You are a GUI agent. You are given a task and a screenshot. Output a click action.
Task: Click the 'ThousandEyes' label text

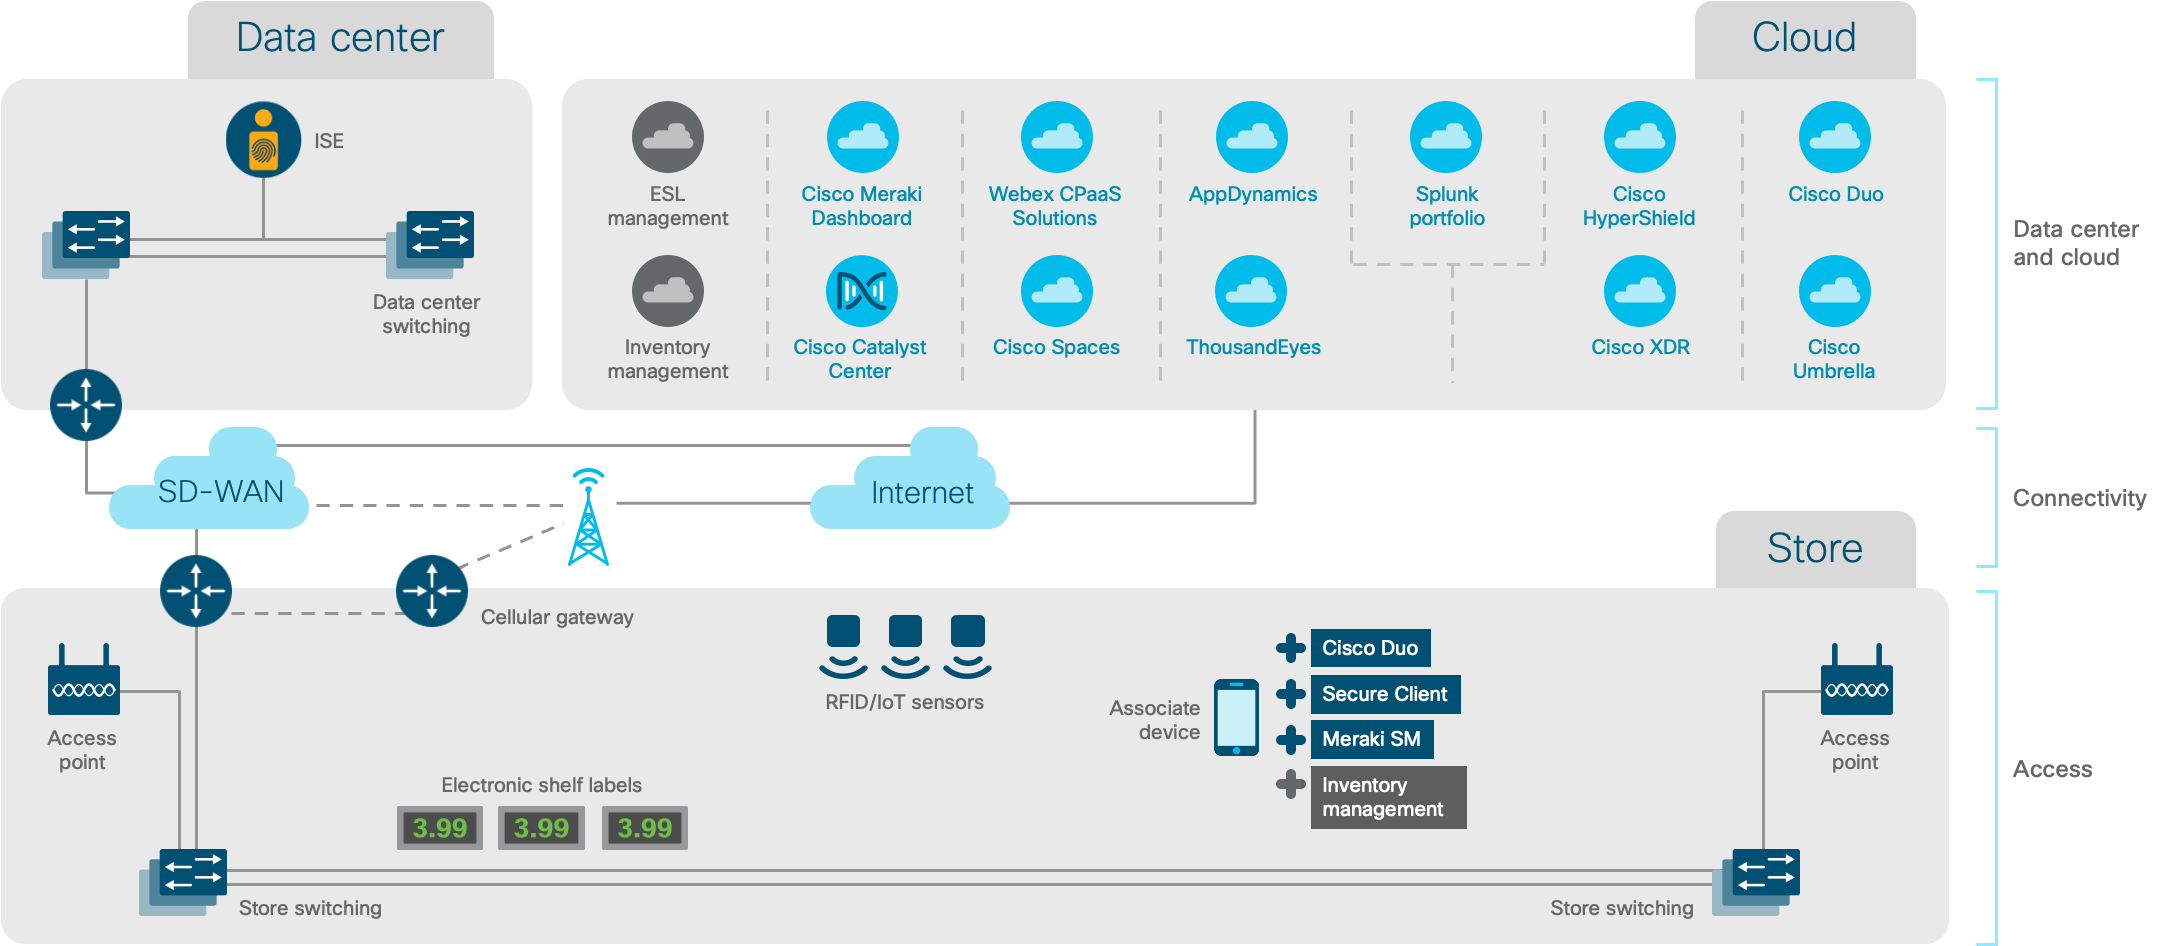click(x=1253, y=347)
